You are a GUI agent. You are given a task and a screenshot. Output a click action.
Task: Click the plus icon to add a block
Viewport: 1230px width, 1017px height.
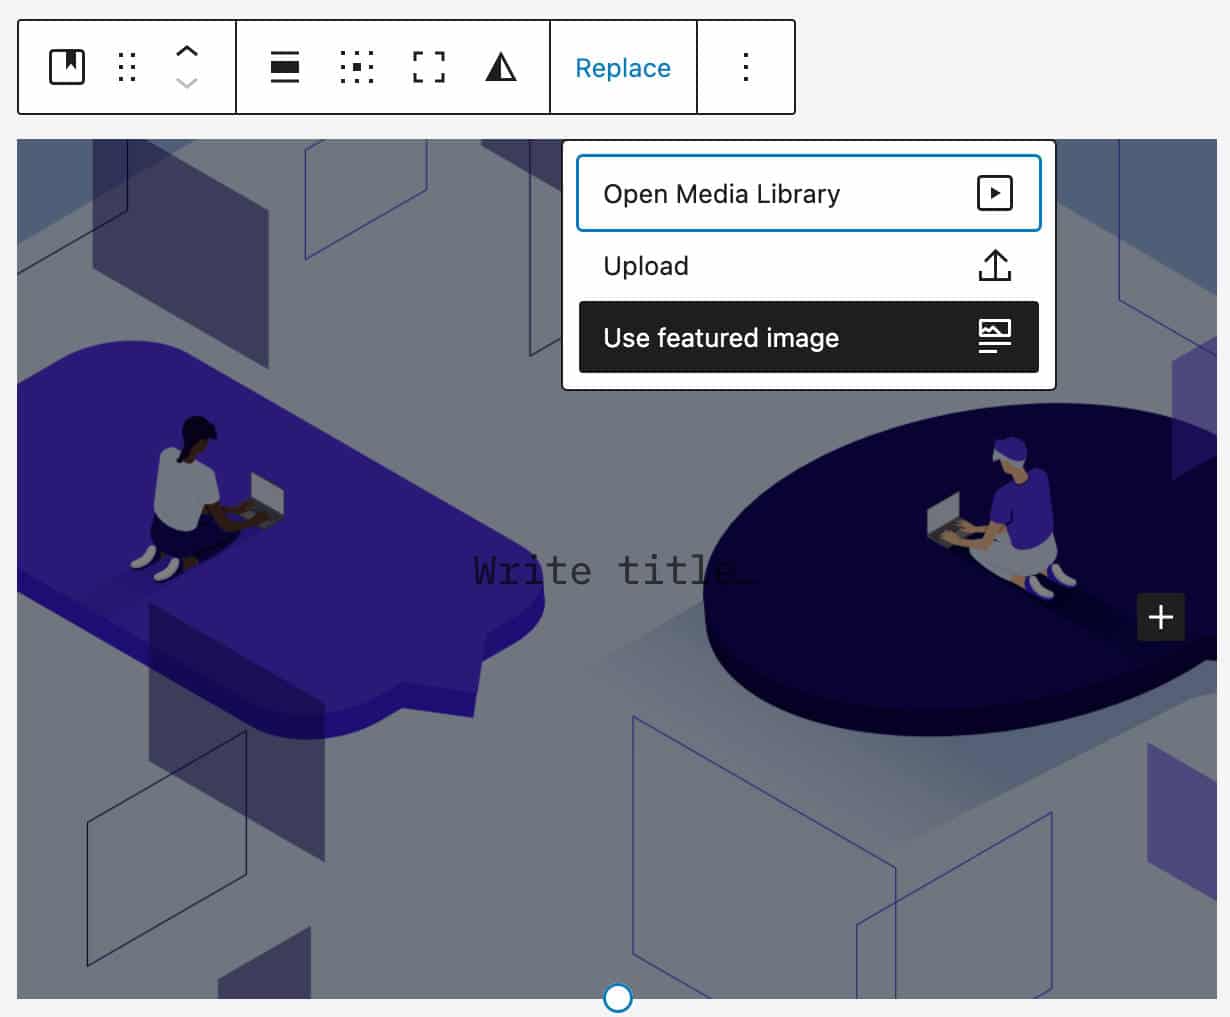[x=1160, y=617]
